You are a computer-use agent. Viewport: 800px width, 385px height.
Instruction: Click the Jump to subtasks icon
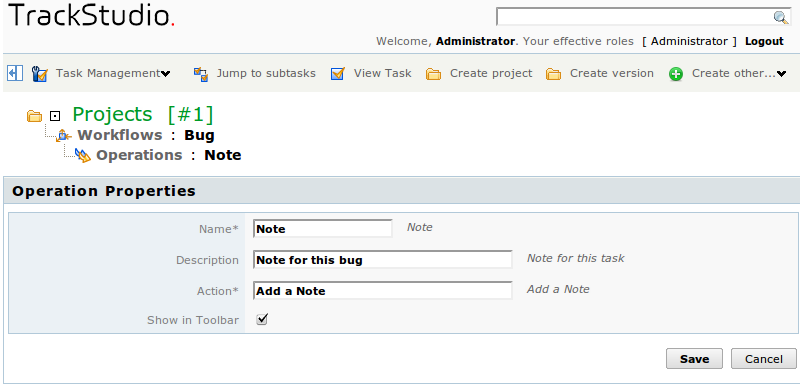(x=201, y=74)
